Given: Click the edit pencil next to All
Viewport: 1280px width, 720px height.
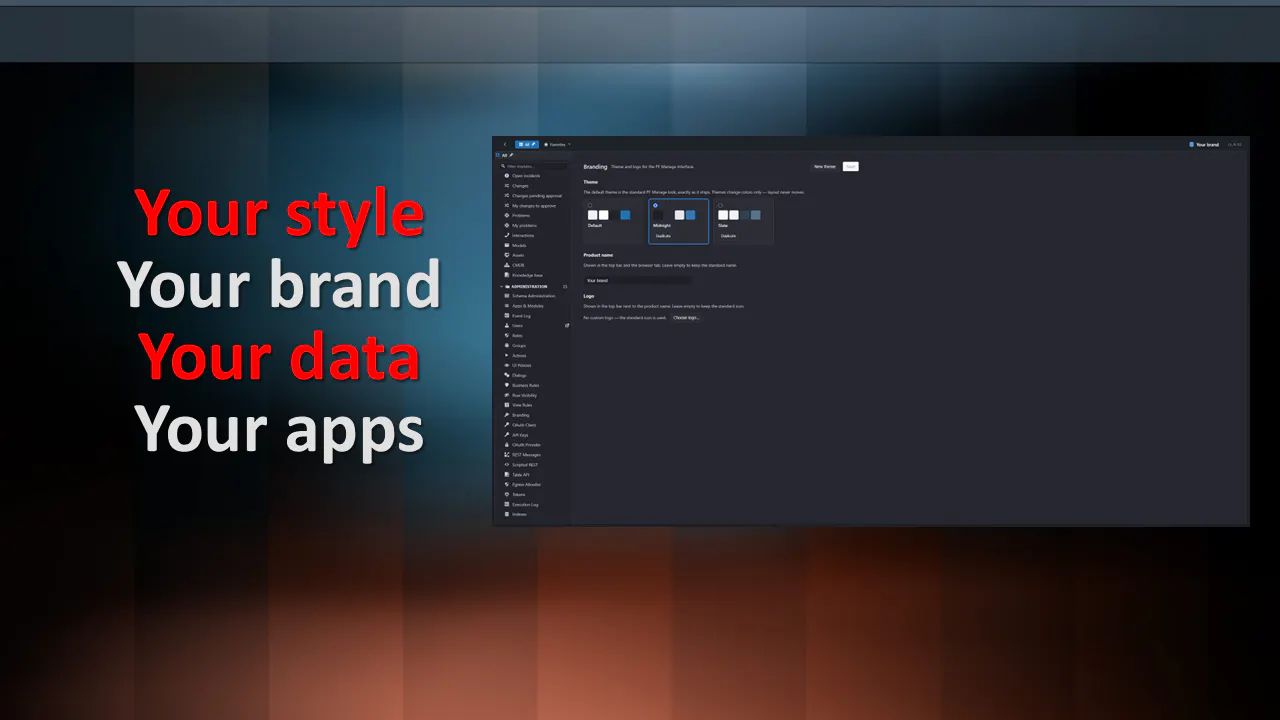Looking at the screenshot, I should click(x=511, y=155).
